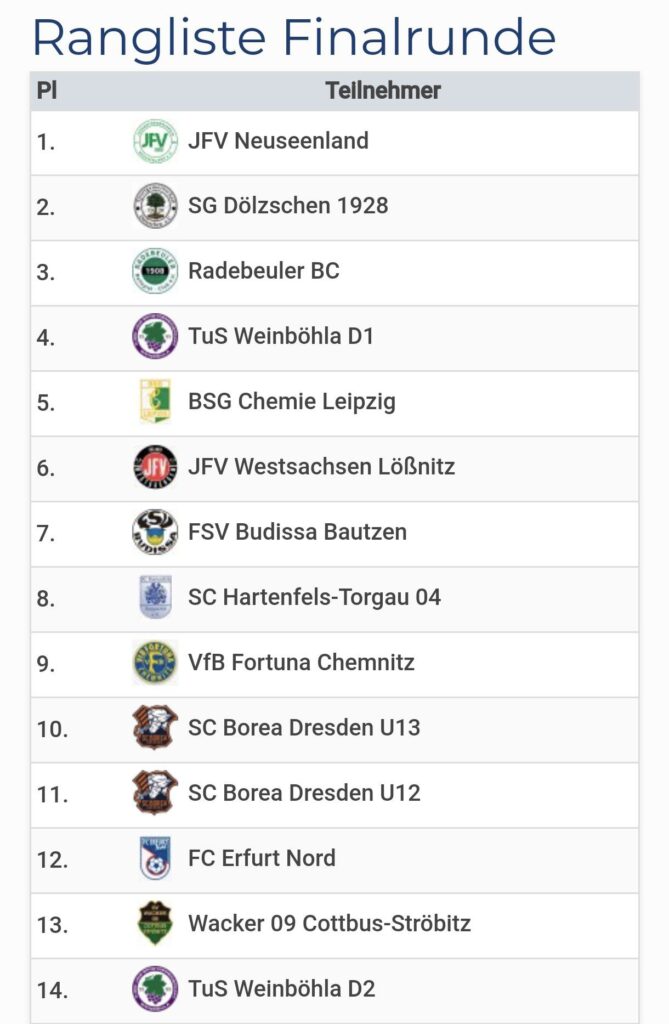The image size is (669, 1024).
Task: Click the FC Erfurt Nord crest
Action: coord(155,858)
